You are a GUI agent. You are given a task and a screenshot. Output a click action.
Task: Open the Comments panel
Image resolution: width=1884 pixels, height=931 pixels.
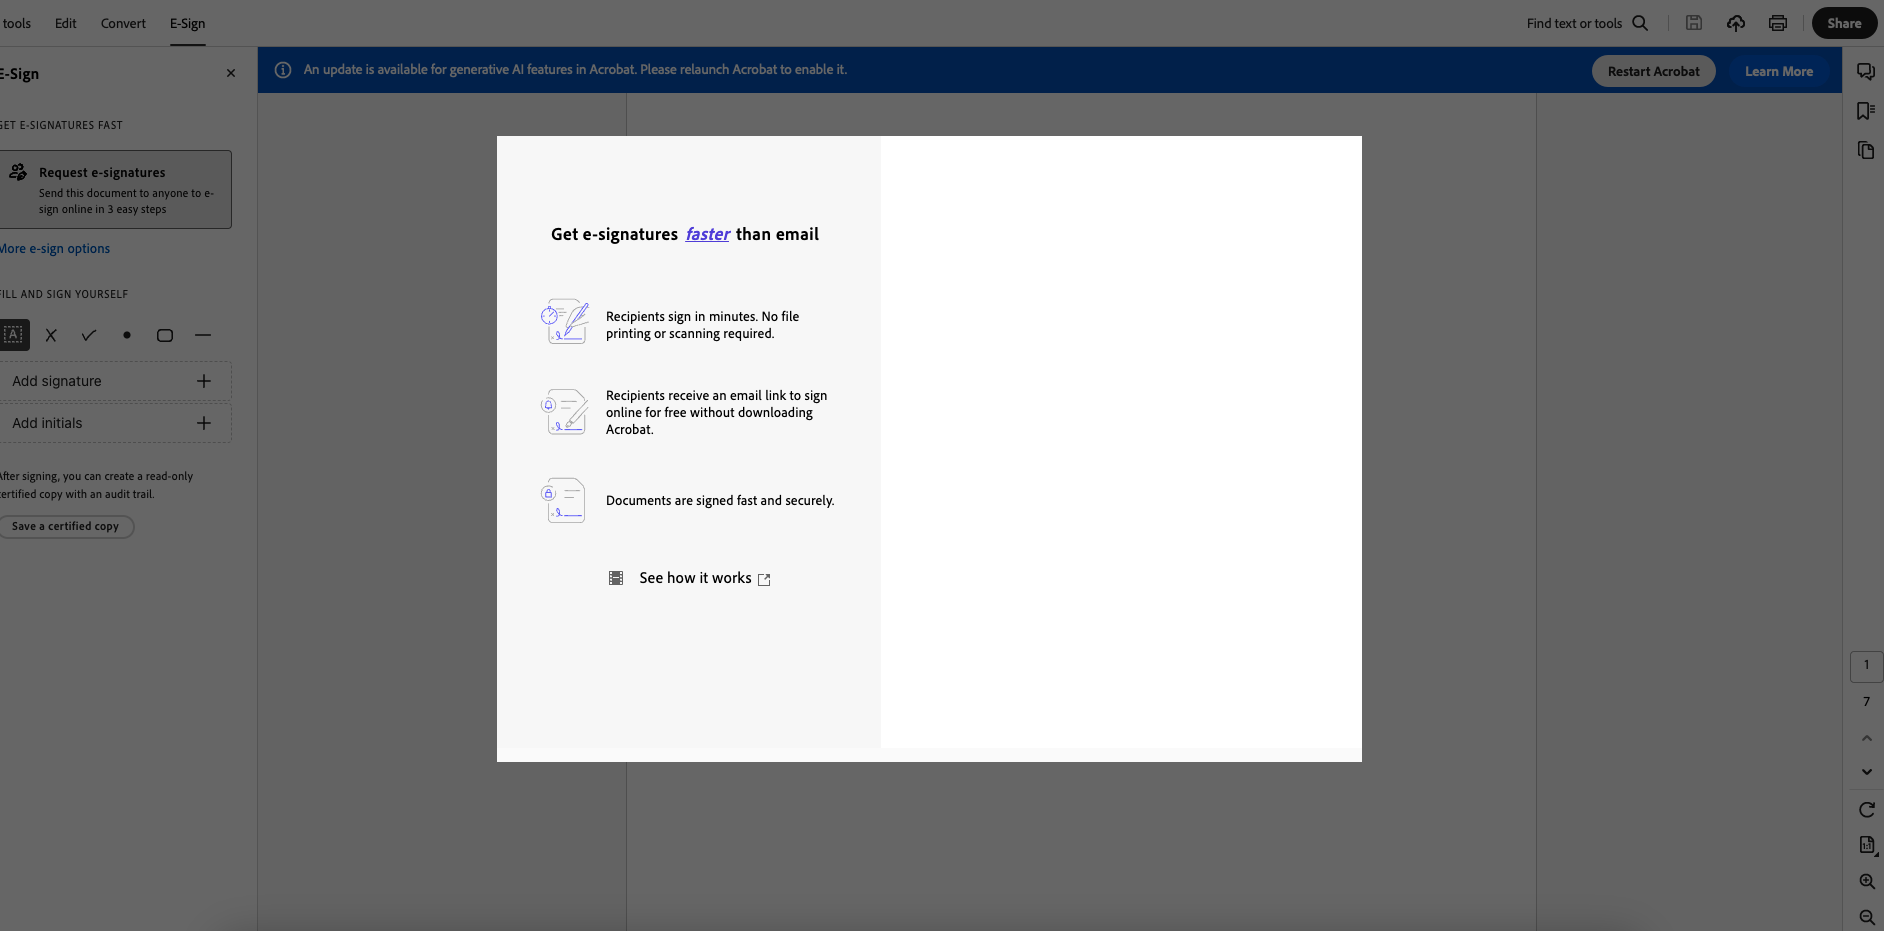(1865, 71)
